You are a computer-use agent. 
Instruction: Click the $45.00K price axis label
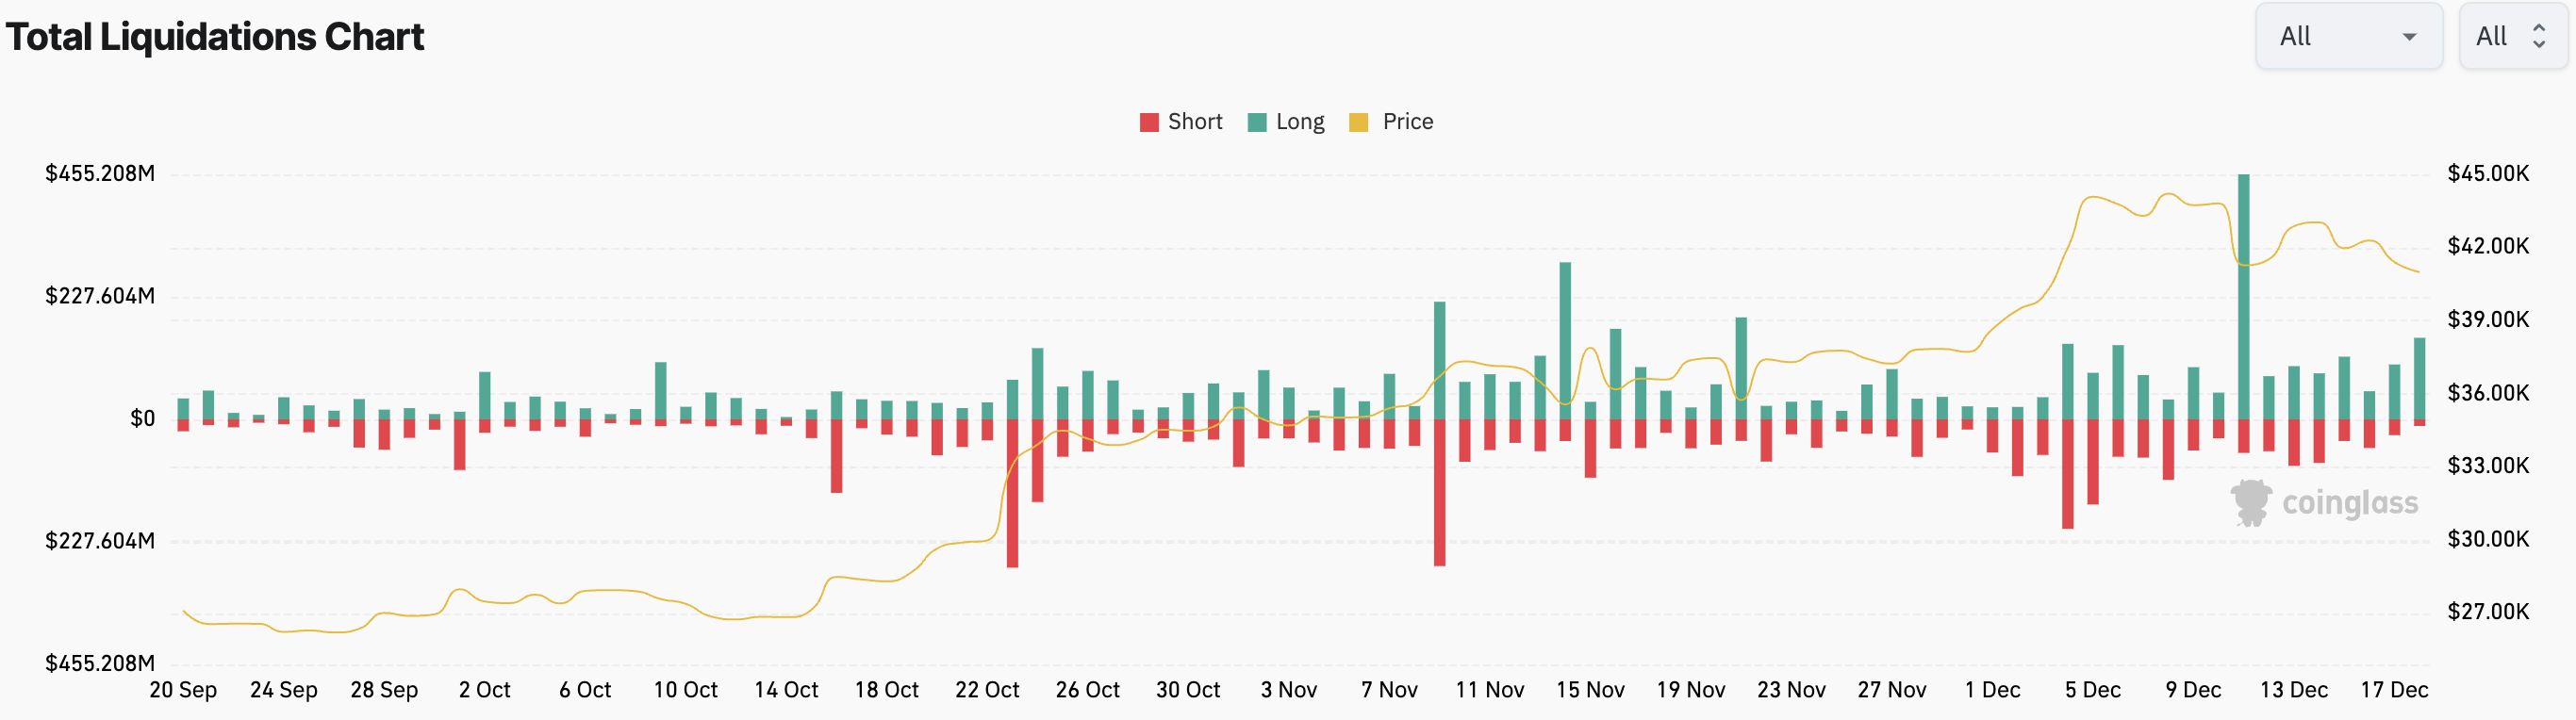2488,174
